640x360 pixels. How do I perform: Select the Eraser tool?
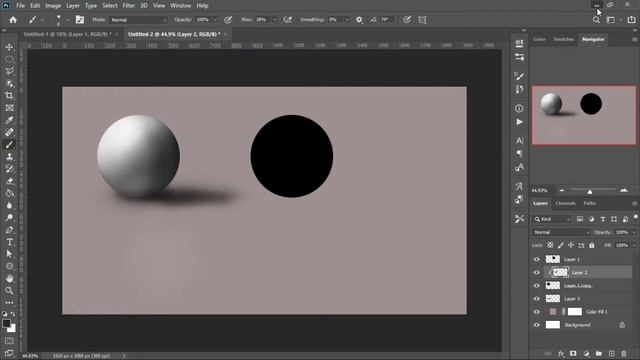click(x=9, y=181)
